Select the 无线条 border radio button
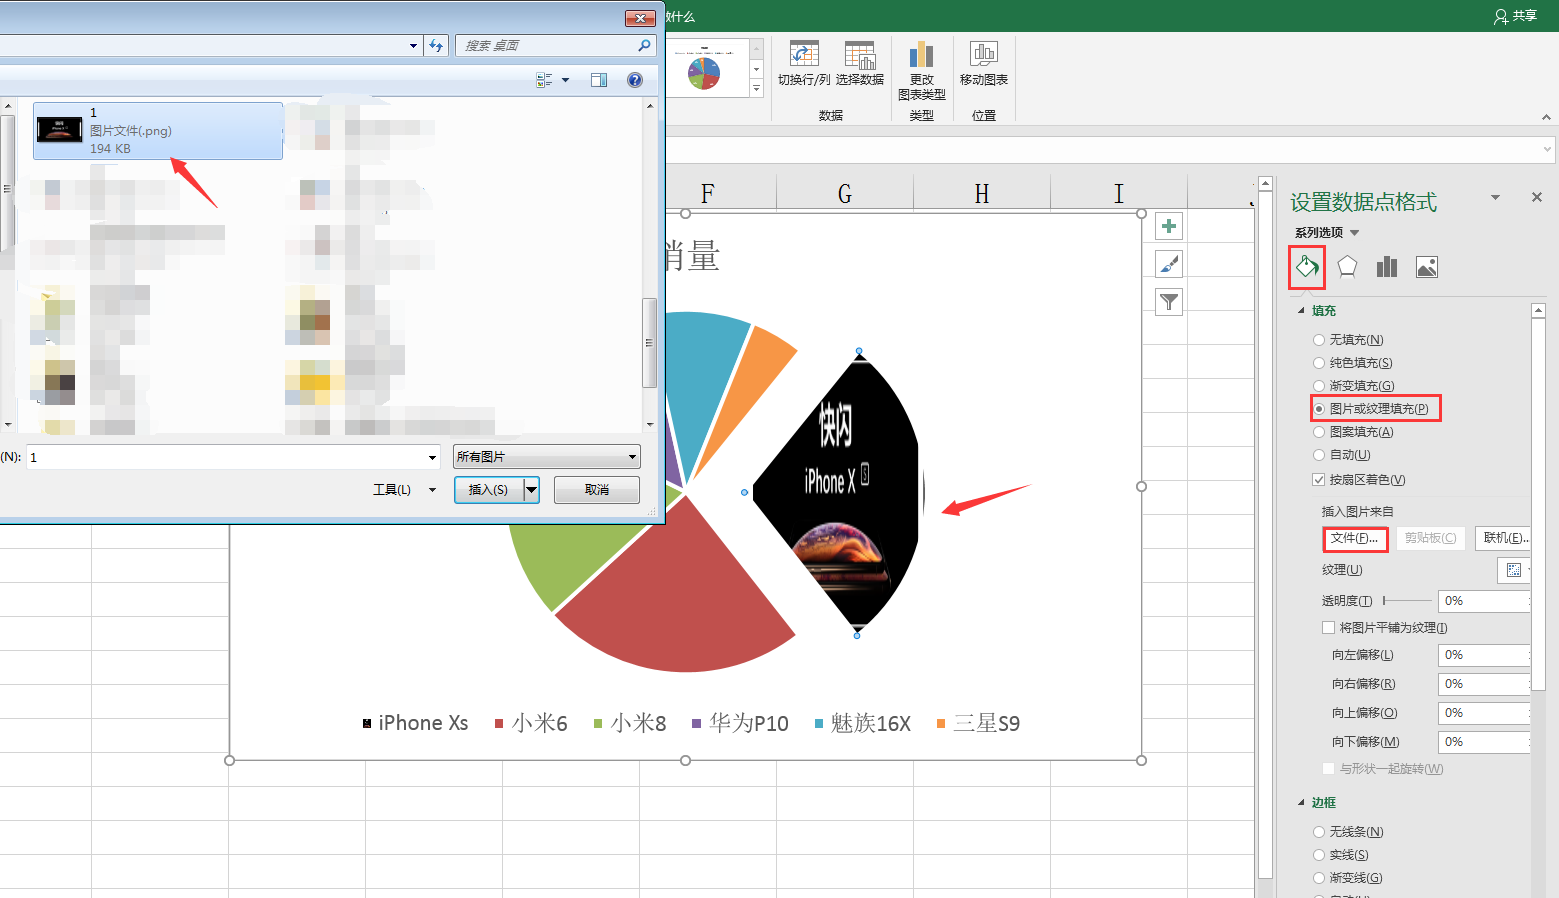The width and height of the screenshot is (1559, 898). 1319,832
